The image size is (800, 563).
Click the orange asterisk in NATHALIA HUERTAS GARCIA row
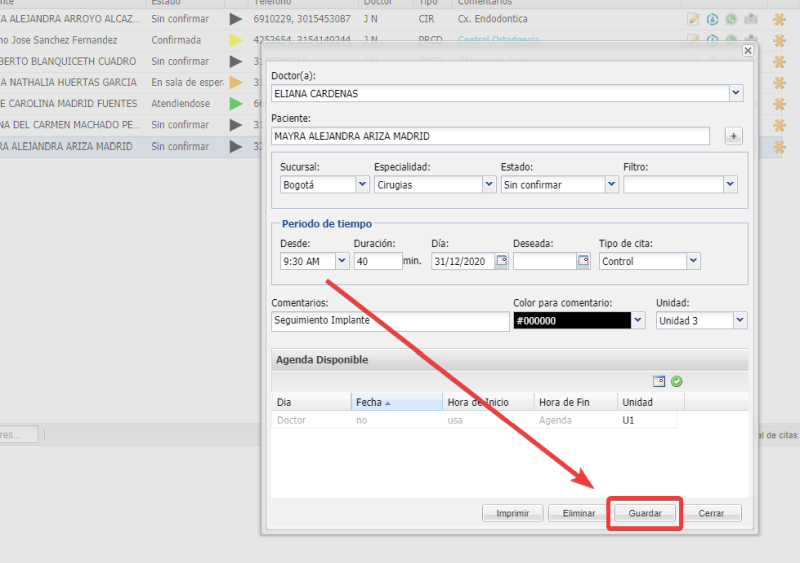(x=779, y=83)
